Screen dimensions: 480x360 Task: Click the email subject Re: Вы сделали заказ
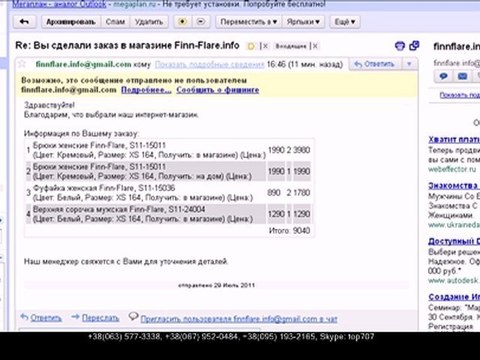127,45
